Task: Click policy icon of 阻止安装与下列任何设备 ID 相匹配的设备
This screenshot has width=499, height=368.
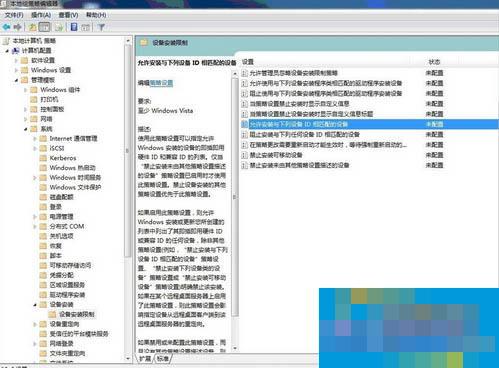Action: click(245, 135)
